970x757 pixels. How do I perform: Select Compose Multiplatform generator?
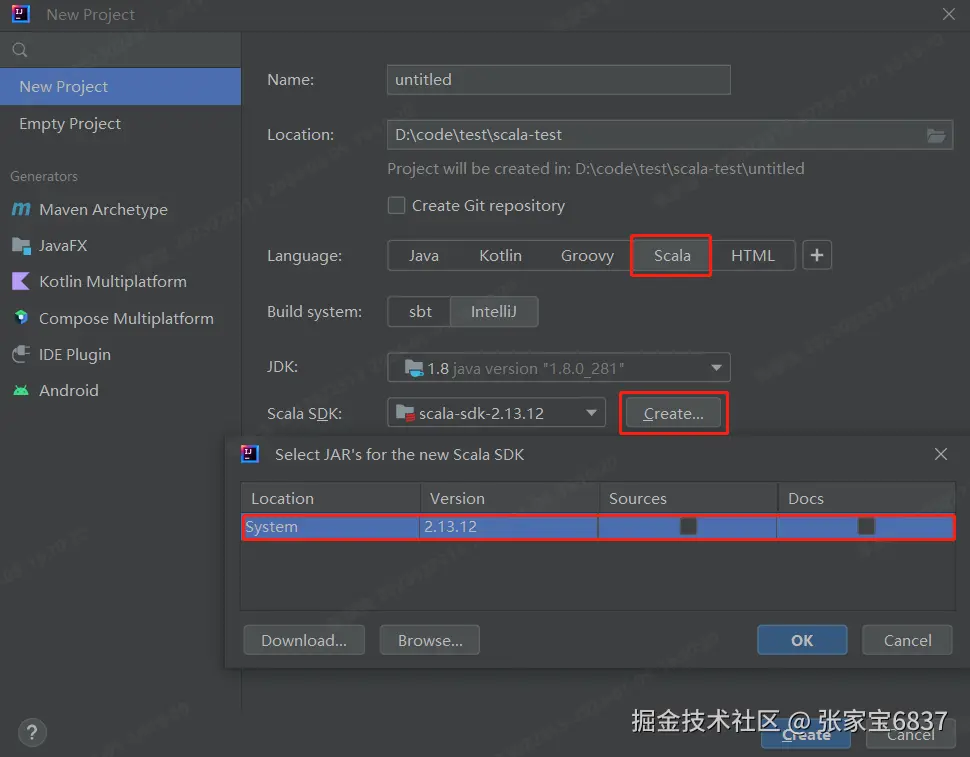121,318
